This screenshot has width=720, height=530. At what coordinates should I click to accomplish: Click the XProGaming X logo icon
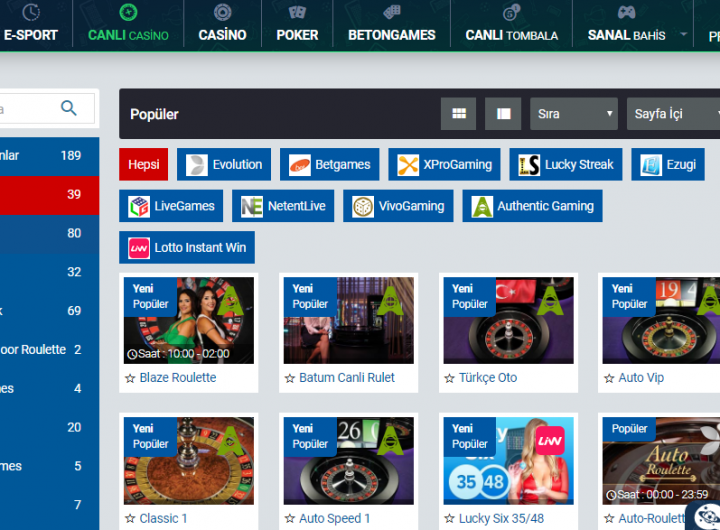(x=408, y=165)
